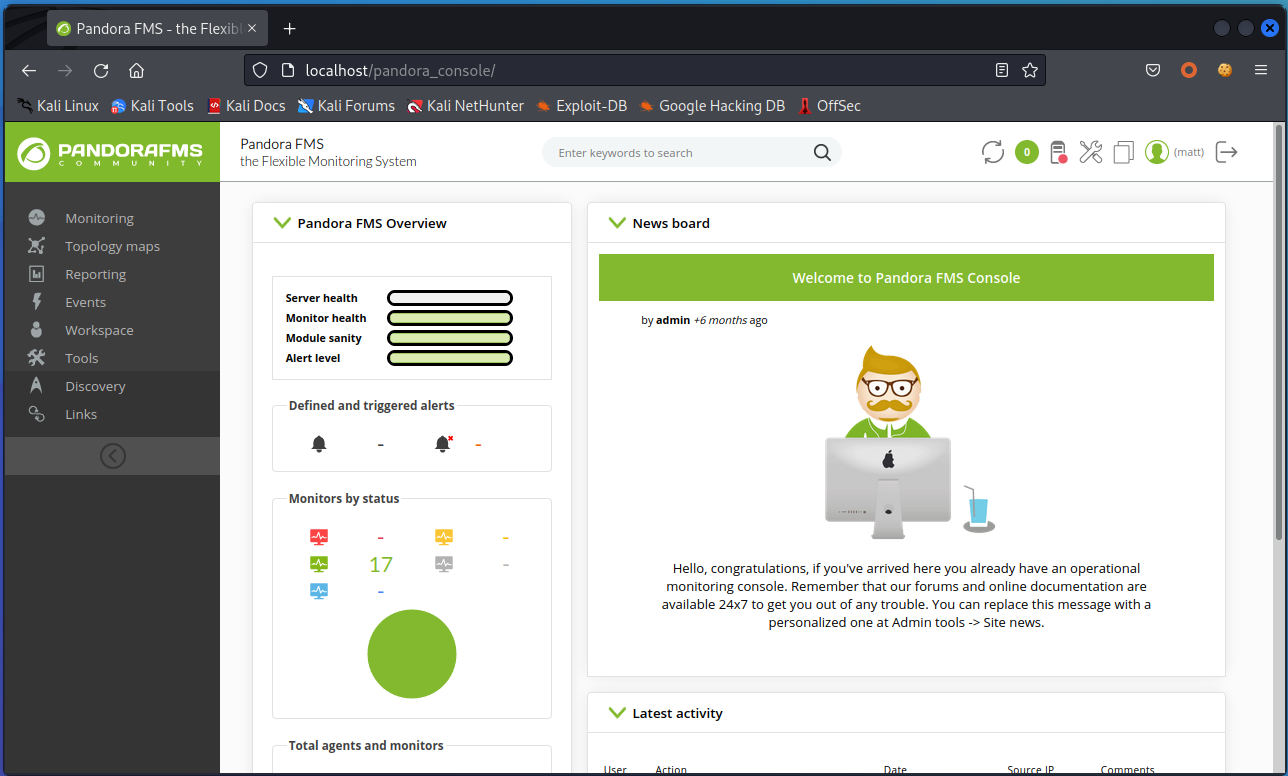
Task: Click the admin author name
Action: pos(673,320)
